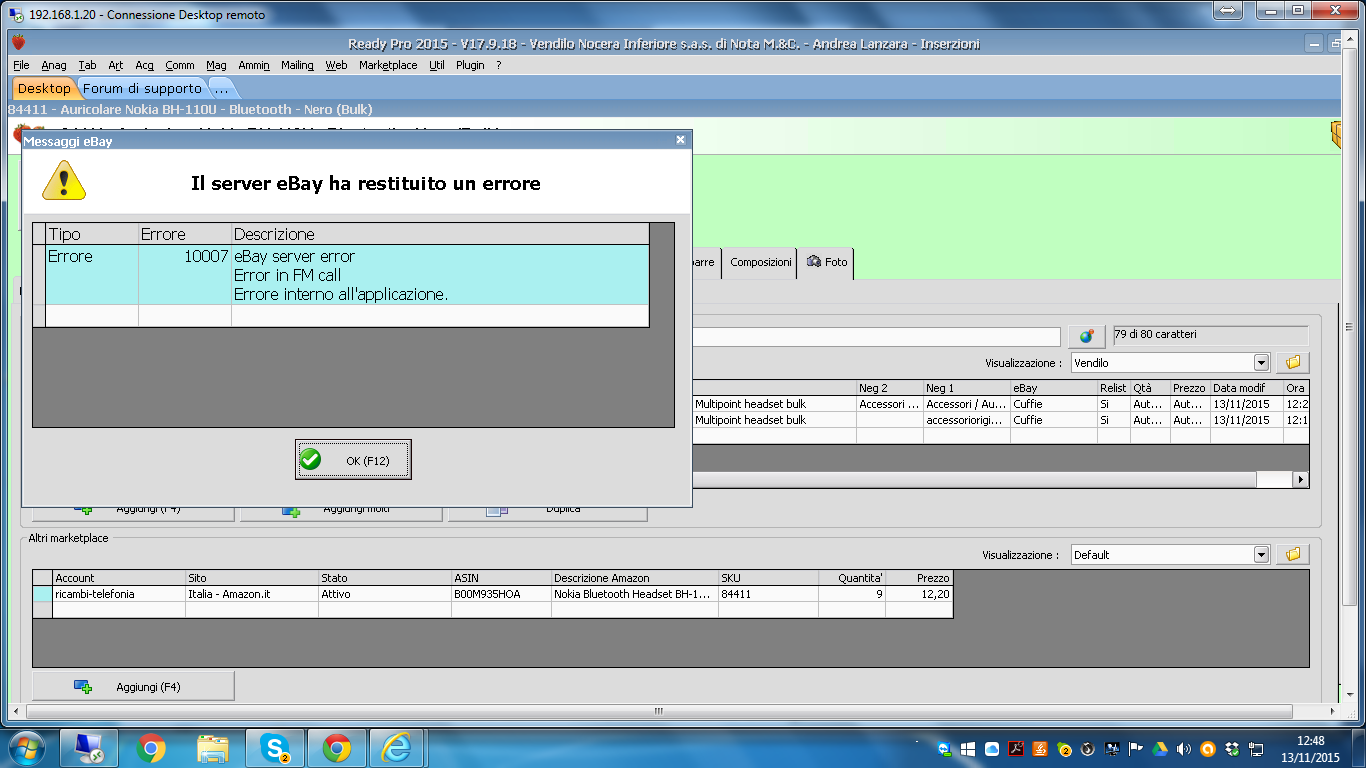This screenshot has width=1366, height=768.
Task: Open the folder icon next to Vendilo dropdown
Action: pos(1292,363)
